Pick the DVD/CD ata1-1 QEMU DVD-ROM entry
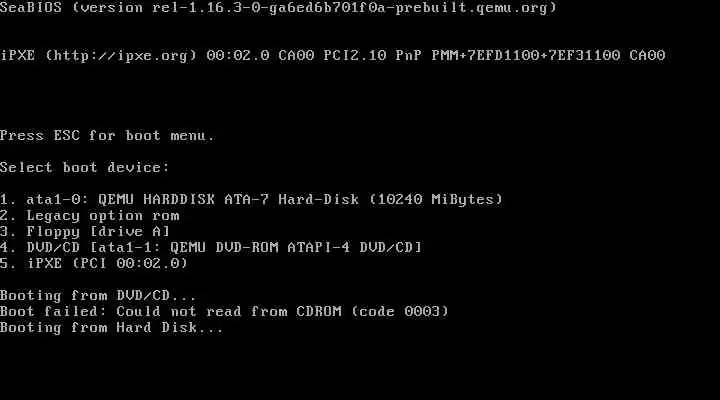The image size is (720, 400). (x=211, y=248)
